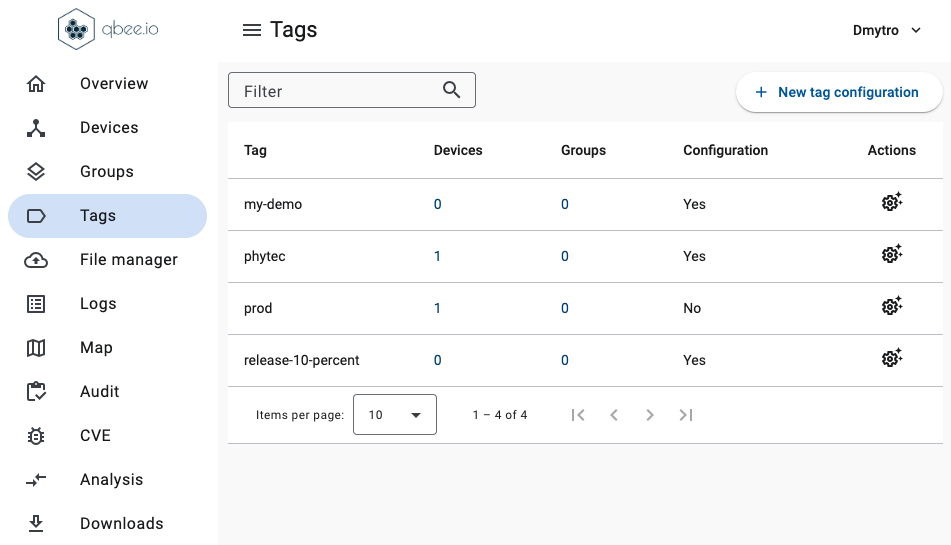Click devices count for release-10-percent tag
The width and height of the screenshot is (951, 545).
[x=437, y=361]
